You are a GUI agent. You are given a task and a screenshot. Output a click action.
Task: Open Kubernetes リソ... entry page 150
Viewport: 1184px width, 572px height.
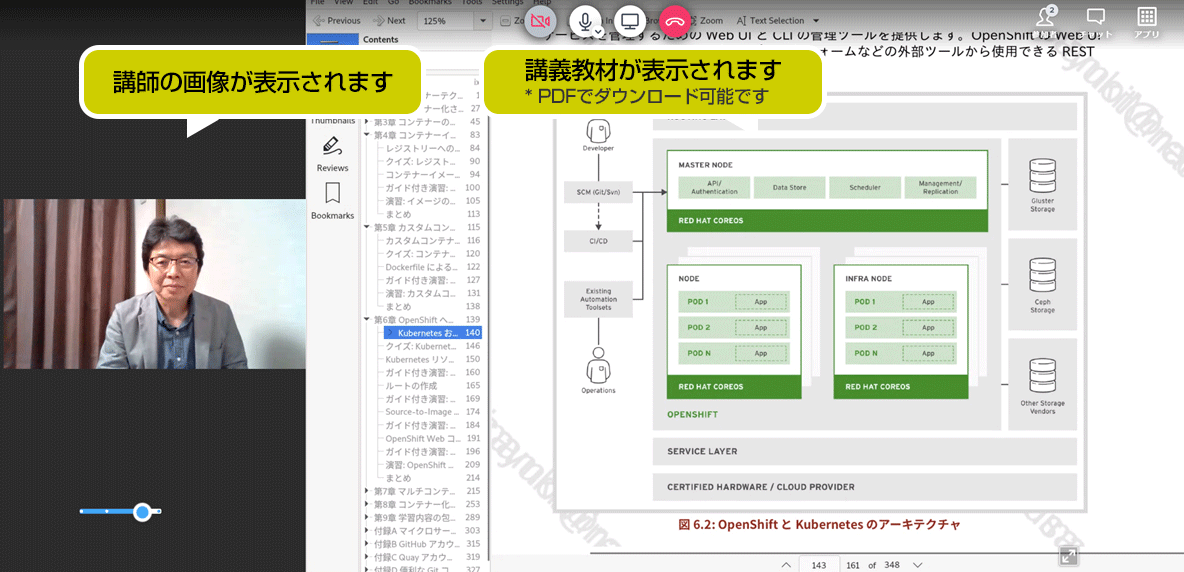click(433, 359)
